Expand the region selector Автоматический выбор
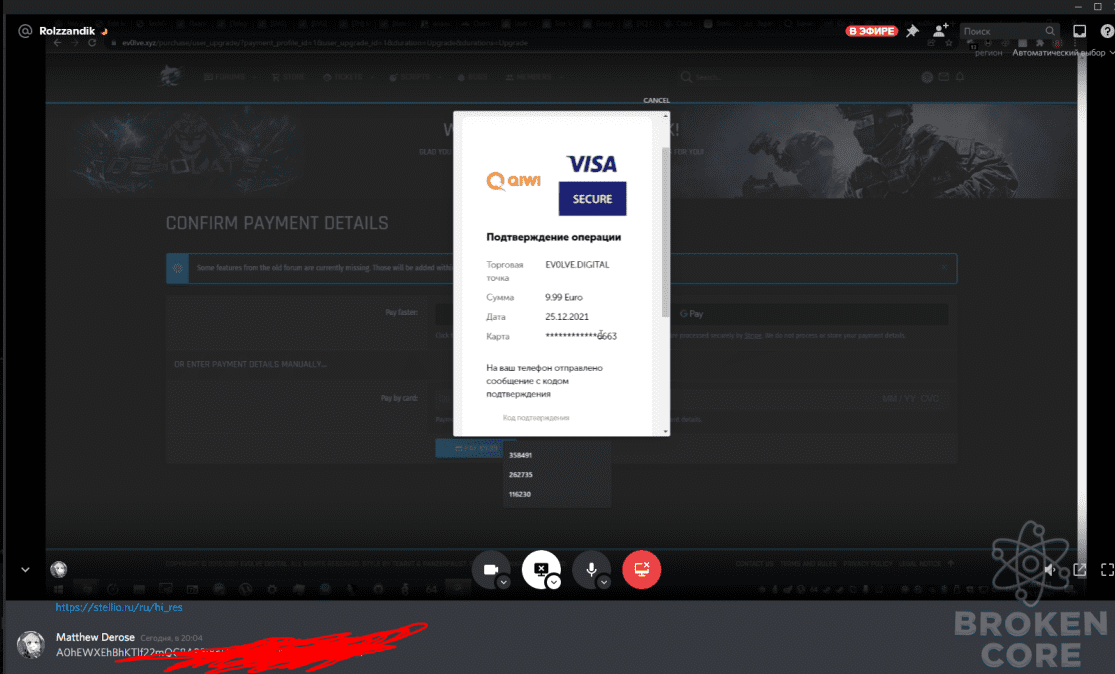The image size is (1115, 674). point(1063,53)
